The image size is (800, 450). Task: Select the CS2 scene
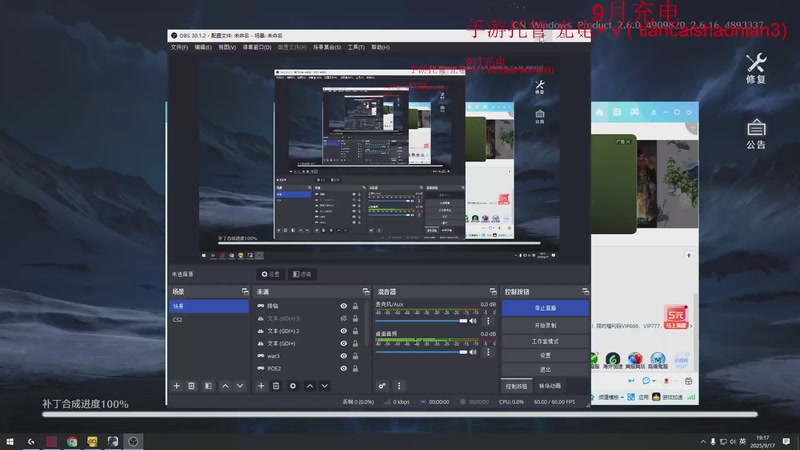(209, 320)
